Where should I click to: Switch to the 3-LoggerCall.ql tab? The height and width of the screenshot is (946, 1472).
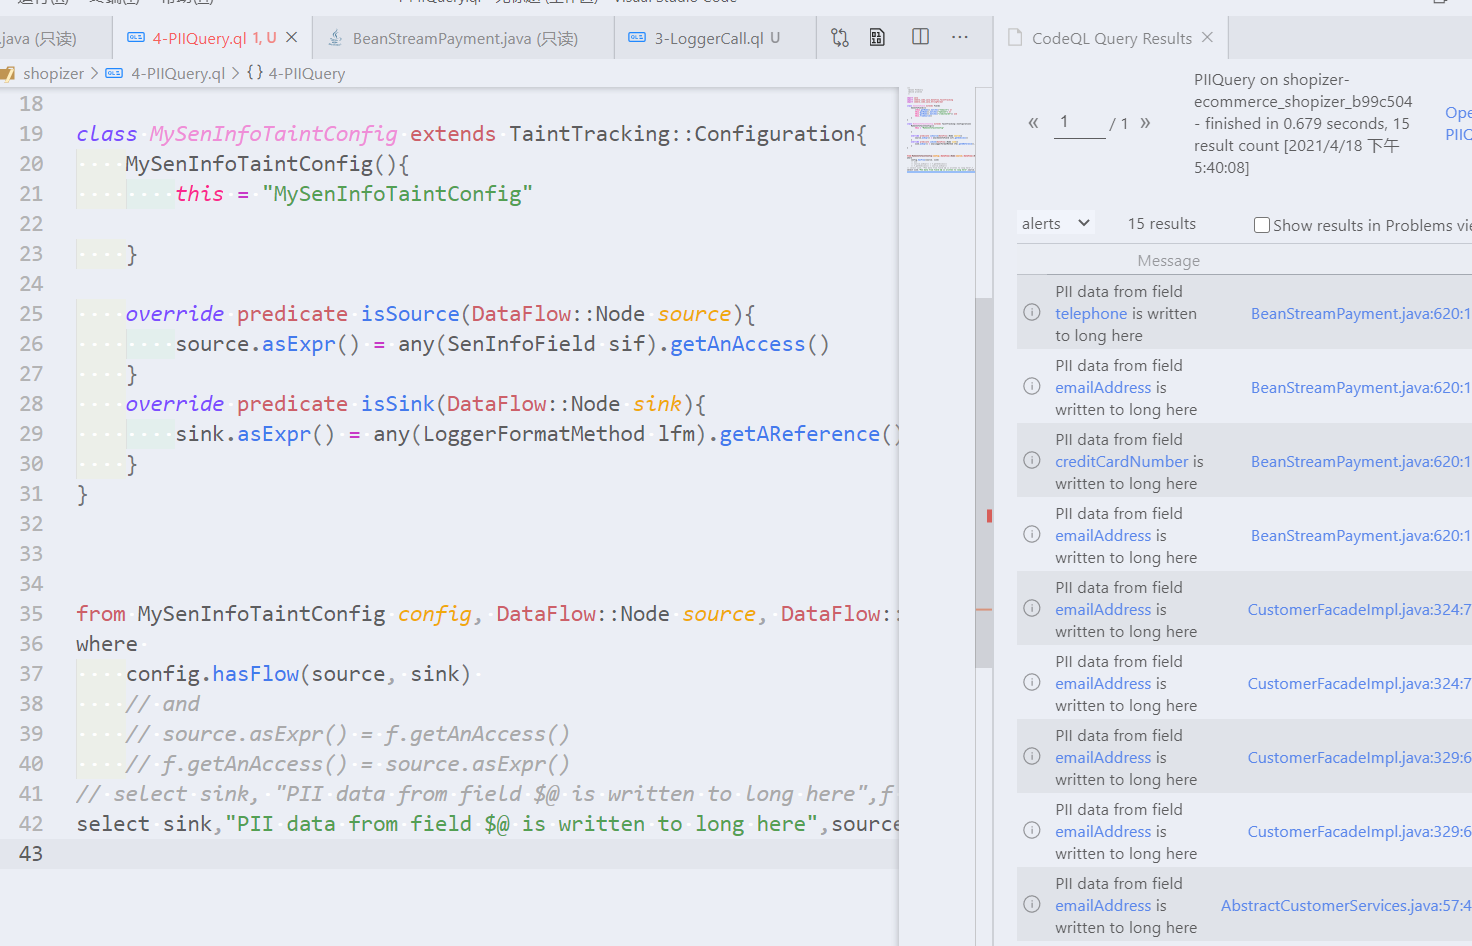click(x=717, y=38)
